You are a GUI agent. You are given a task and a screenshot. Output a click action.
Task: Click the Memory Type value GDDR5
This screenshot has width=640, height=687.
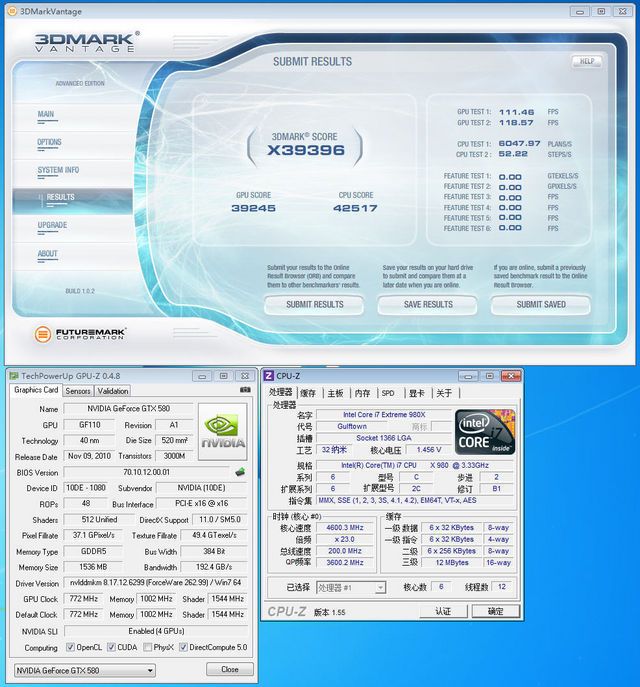tap(93, 551)
